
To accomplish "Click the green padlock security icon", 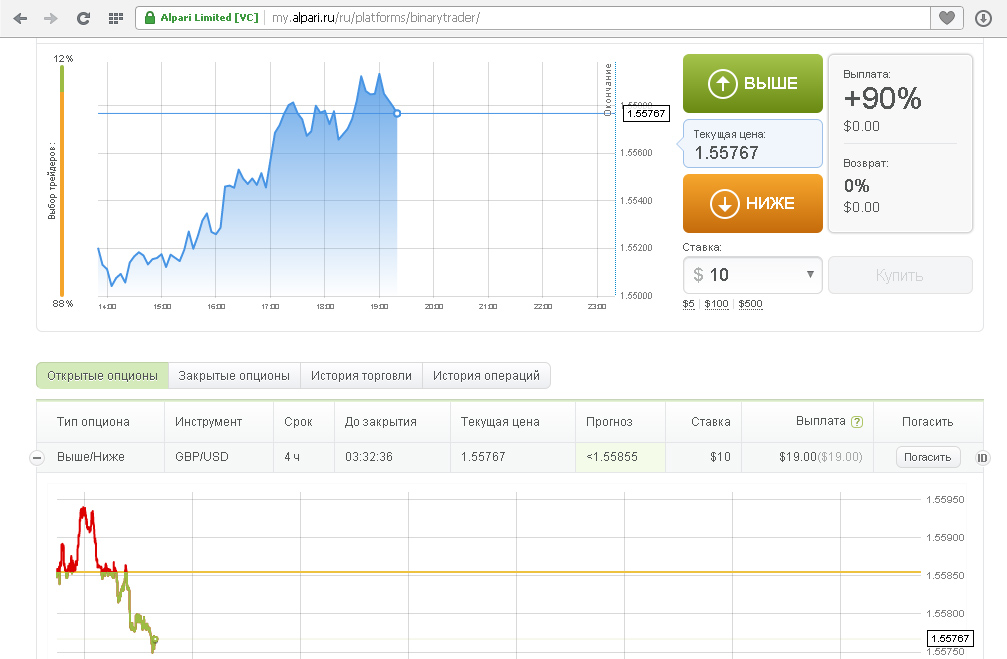I will click(x=150, y=18).
